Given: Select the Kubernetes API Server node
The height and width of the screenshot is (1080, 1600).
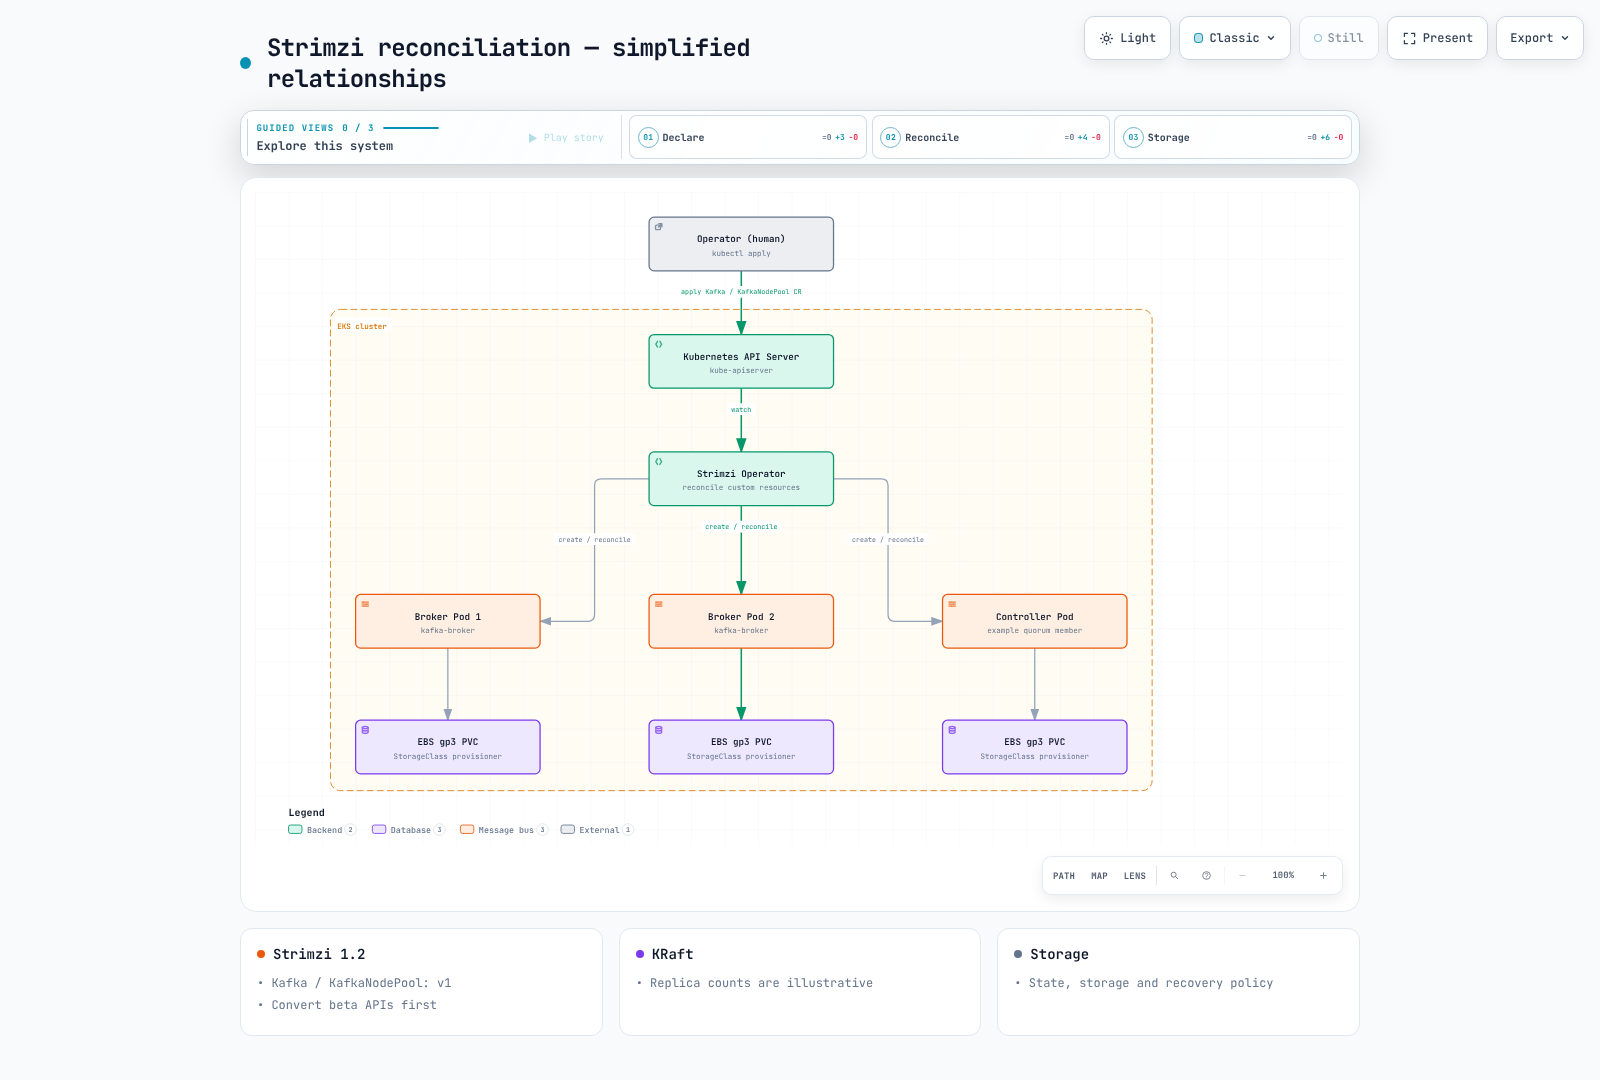Looking at the screenshot, I should point(741,362).
